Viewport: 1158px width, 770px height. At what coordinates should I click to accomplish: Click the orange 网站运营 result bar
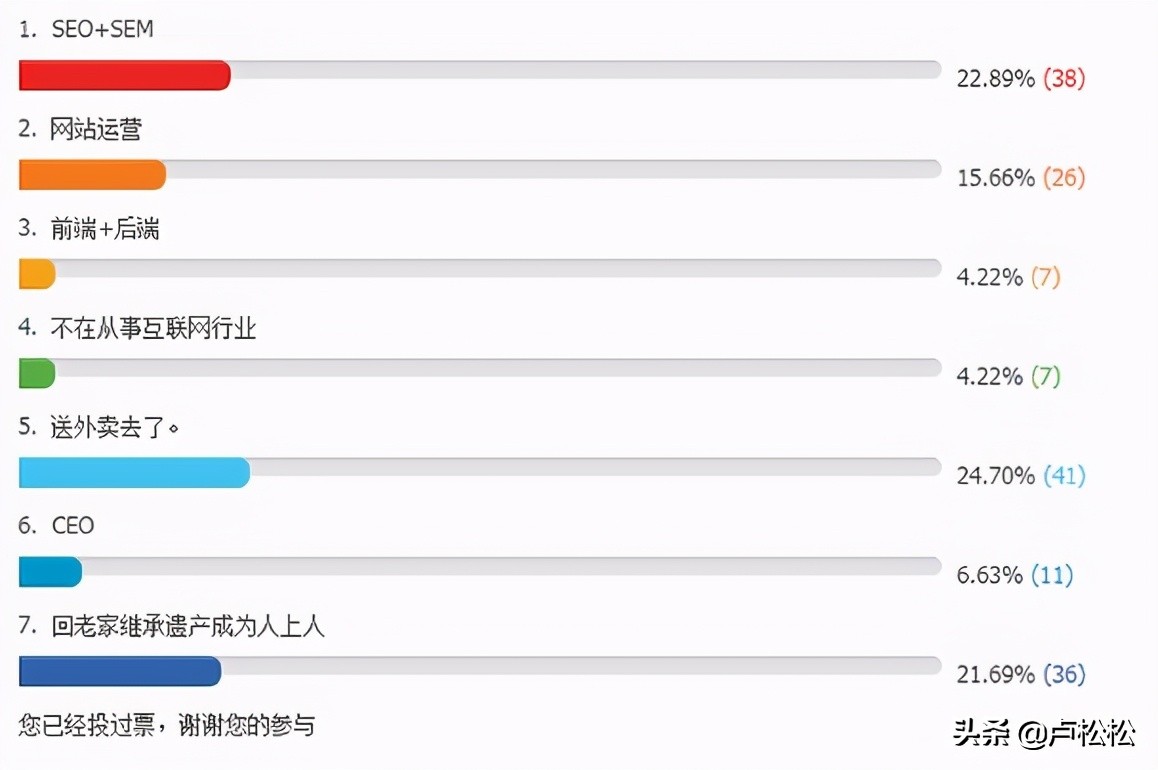point(92,175)
